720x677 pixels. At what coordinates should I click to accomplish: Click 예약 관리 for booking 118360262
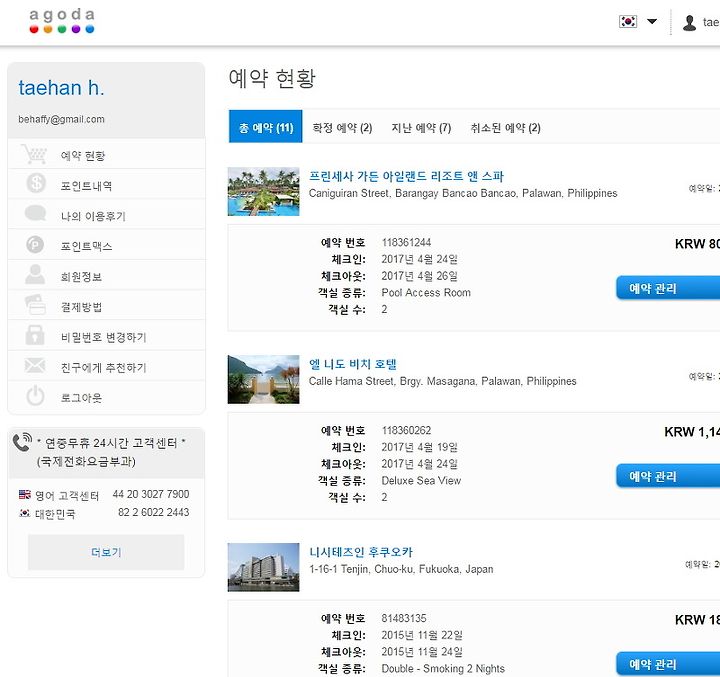[668, 476]
